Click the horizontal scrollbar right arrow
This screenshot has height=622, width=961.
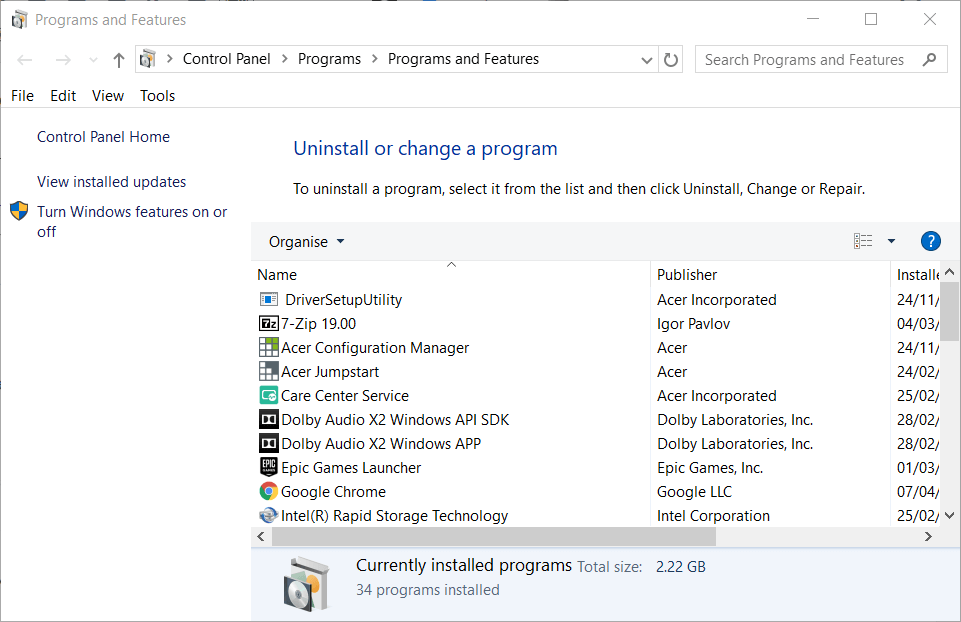pyautogui.click(x=928, y=536)
